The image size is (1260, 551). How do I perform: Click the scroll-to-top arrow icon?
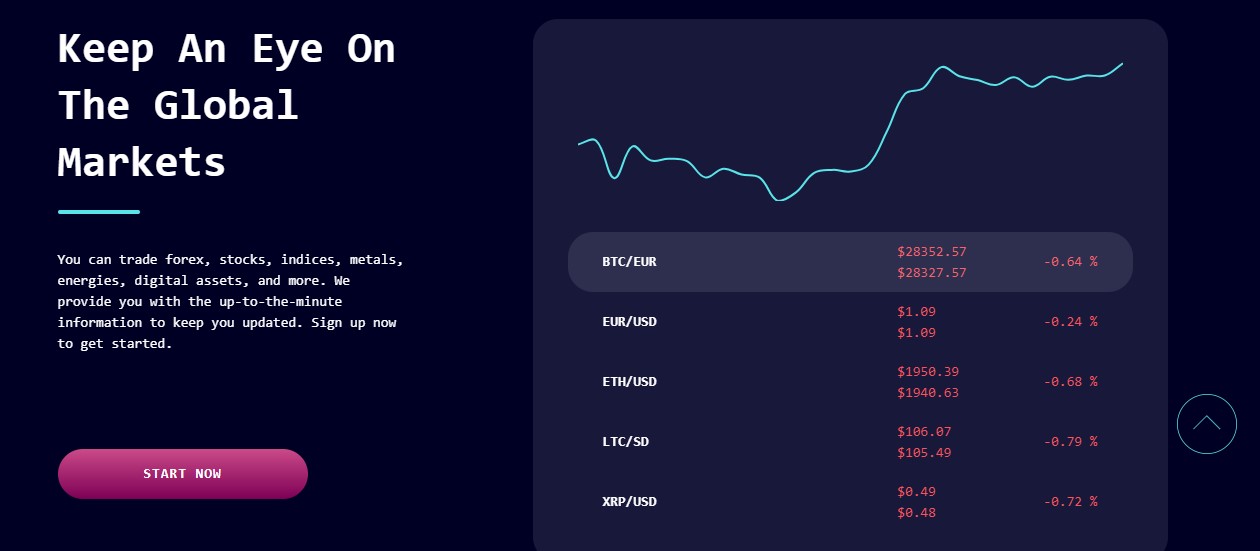pos(1207,424)
